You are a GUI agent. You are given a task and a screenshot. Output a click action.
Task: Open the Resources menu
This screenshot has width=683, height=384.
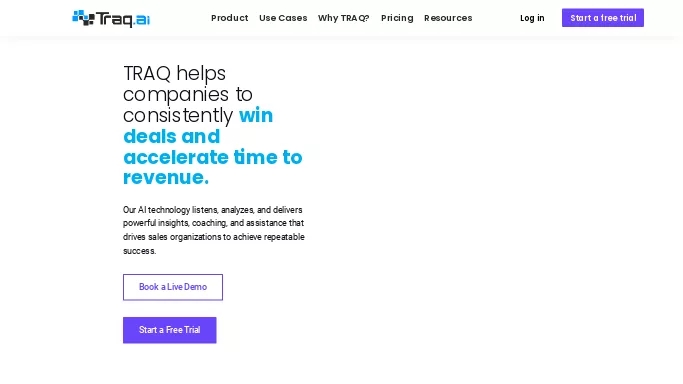448,18
